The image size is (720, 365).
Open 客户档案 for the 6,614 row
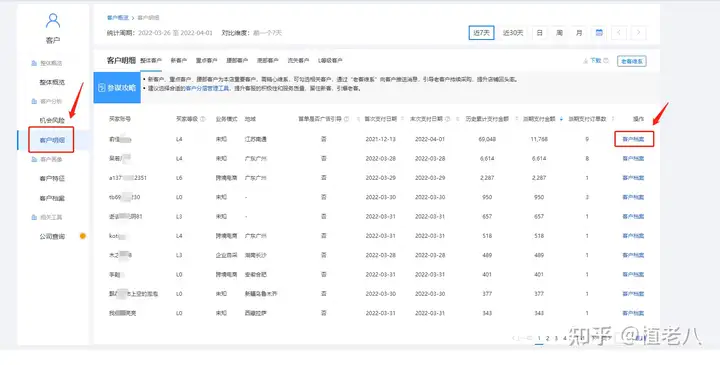633,158
